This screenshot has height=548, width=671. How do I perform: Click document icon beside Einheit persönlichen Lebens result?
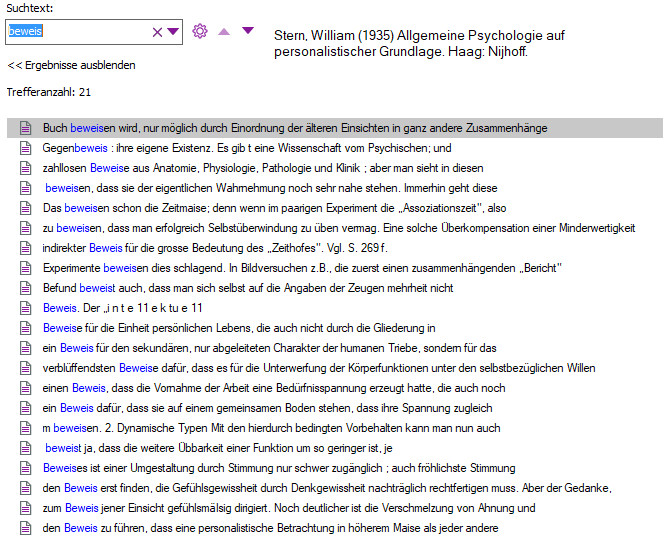(x=26, y=328)
